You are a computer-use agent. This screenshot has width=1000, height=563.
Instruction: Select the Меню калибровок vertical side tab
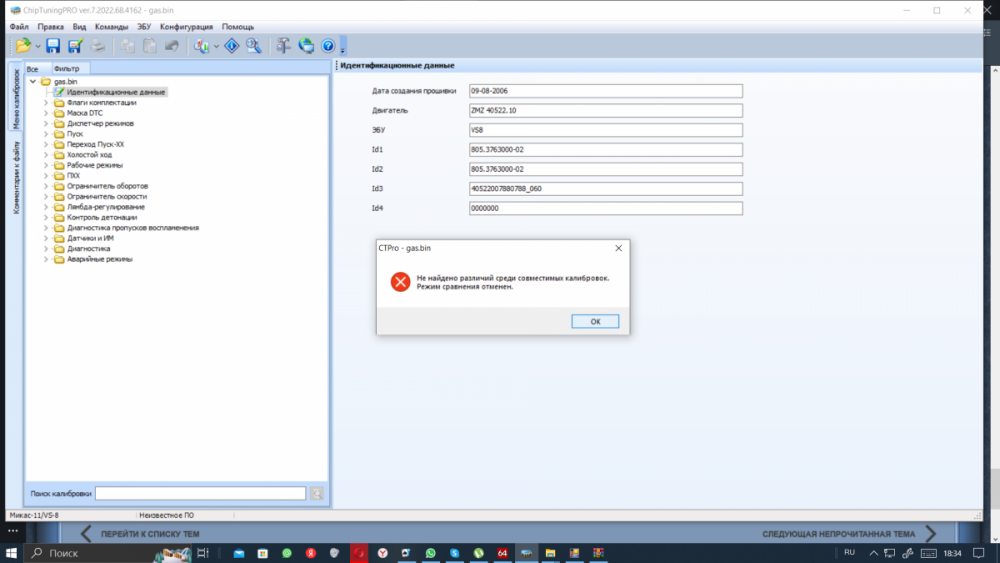coord(16,98)
